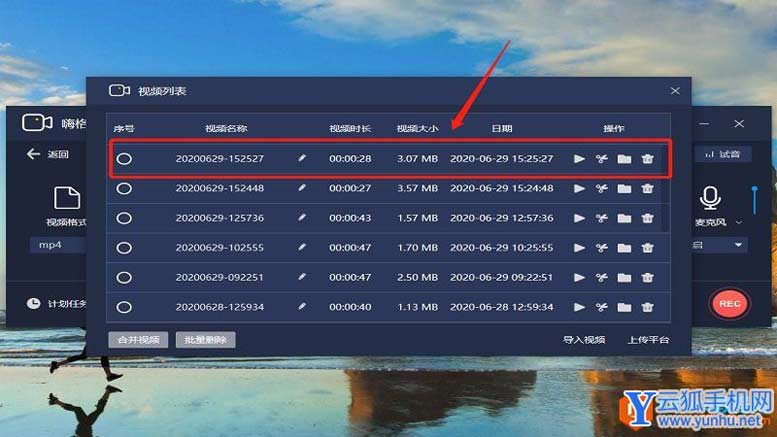
Task: Select radio button for 20200628-125934
Action: point(124,307)
